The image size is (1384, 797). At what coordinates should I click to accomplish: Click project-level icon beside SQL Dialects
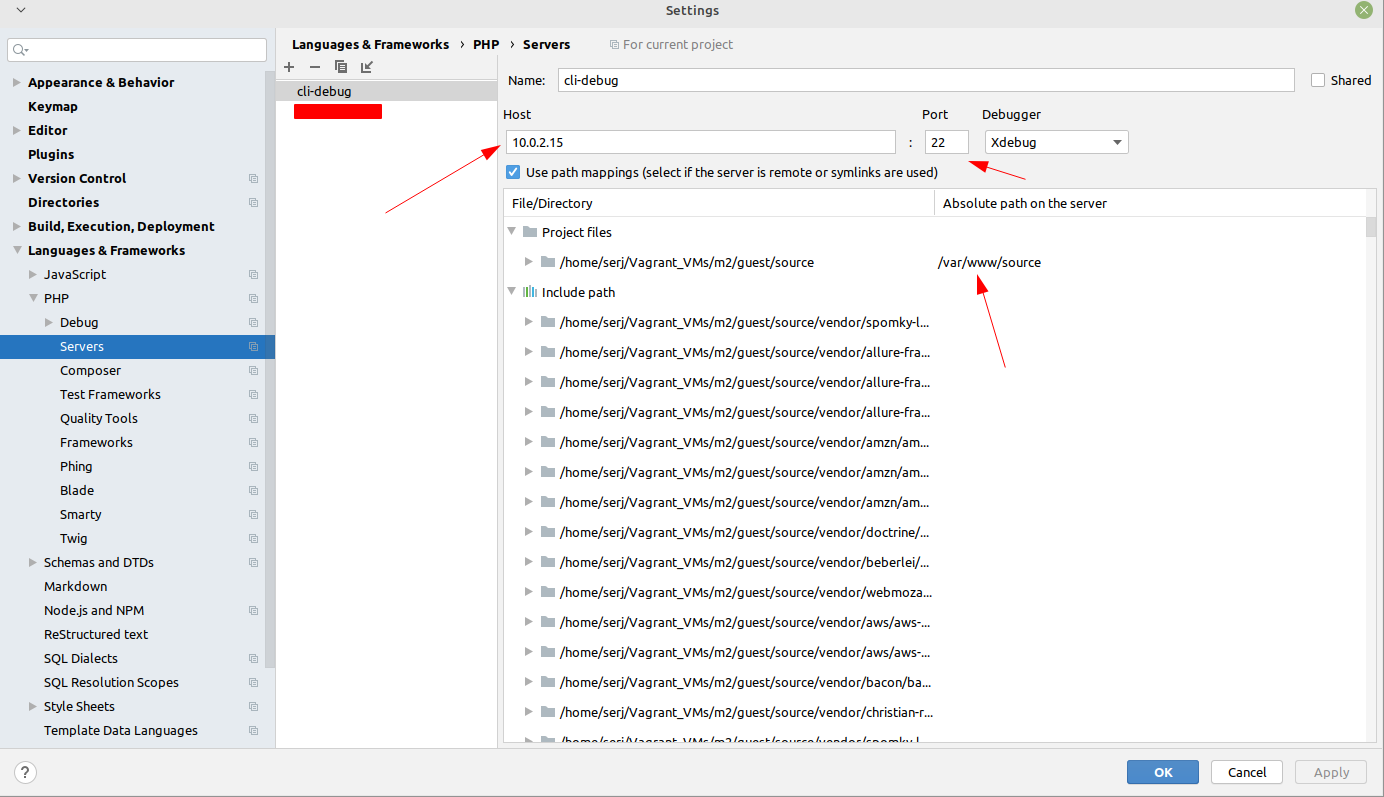(x=253, y=659)
